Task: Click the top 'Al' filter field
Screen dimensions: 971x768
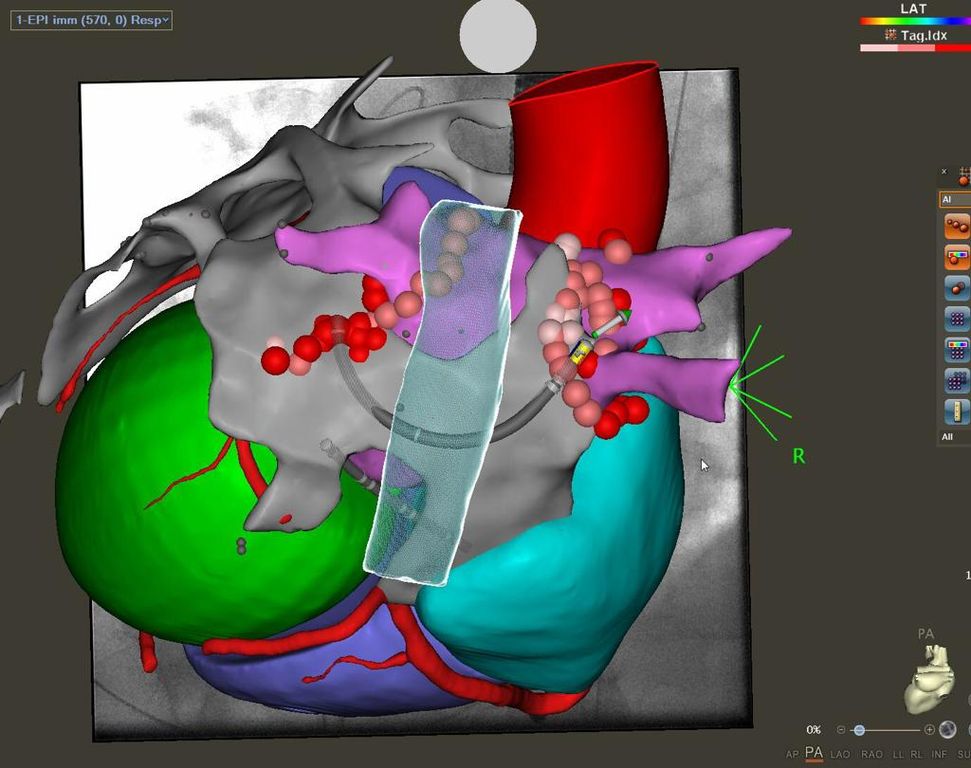Action: tap(955, 200)
